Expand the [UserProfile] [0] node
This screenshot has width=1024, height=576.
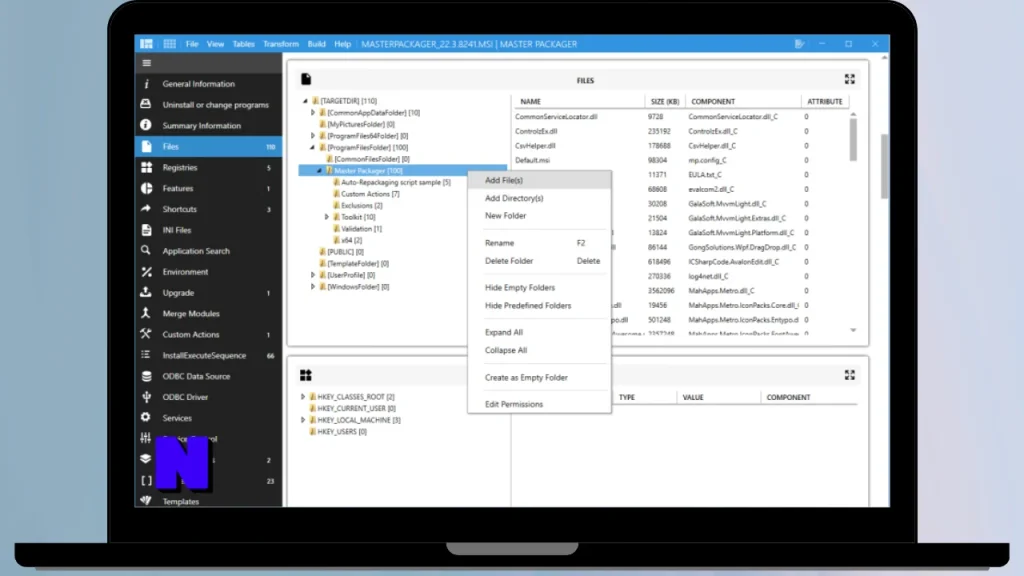point(313,275)
